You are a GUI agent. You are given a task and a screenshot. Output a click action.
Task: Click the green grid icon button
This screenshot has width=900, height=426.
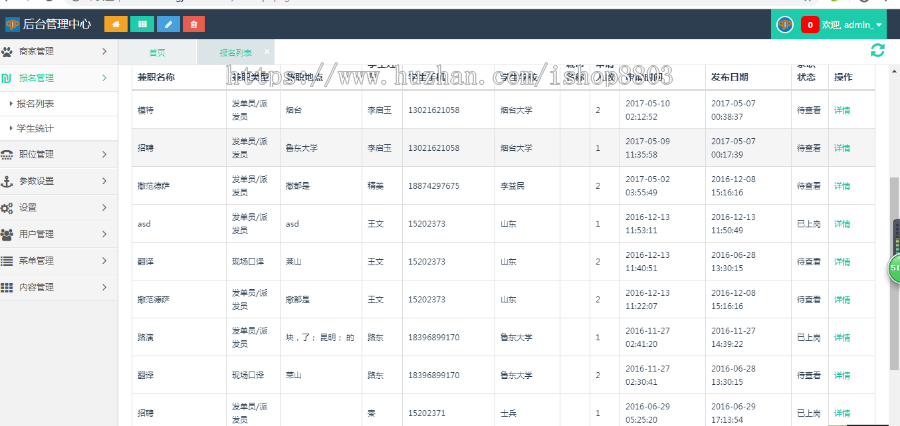tap(143, 23)
